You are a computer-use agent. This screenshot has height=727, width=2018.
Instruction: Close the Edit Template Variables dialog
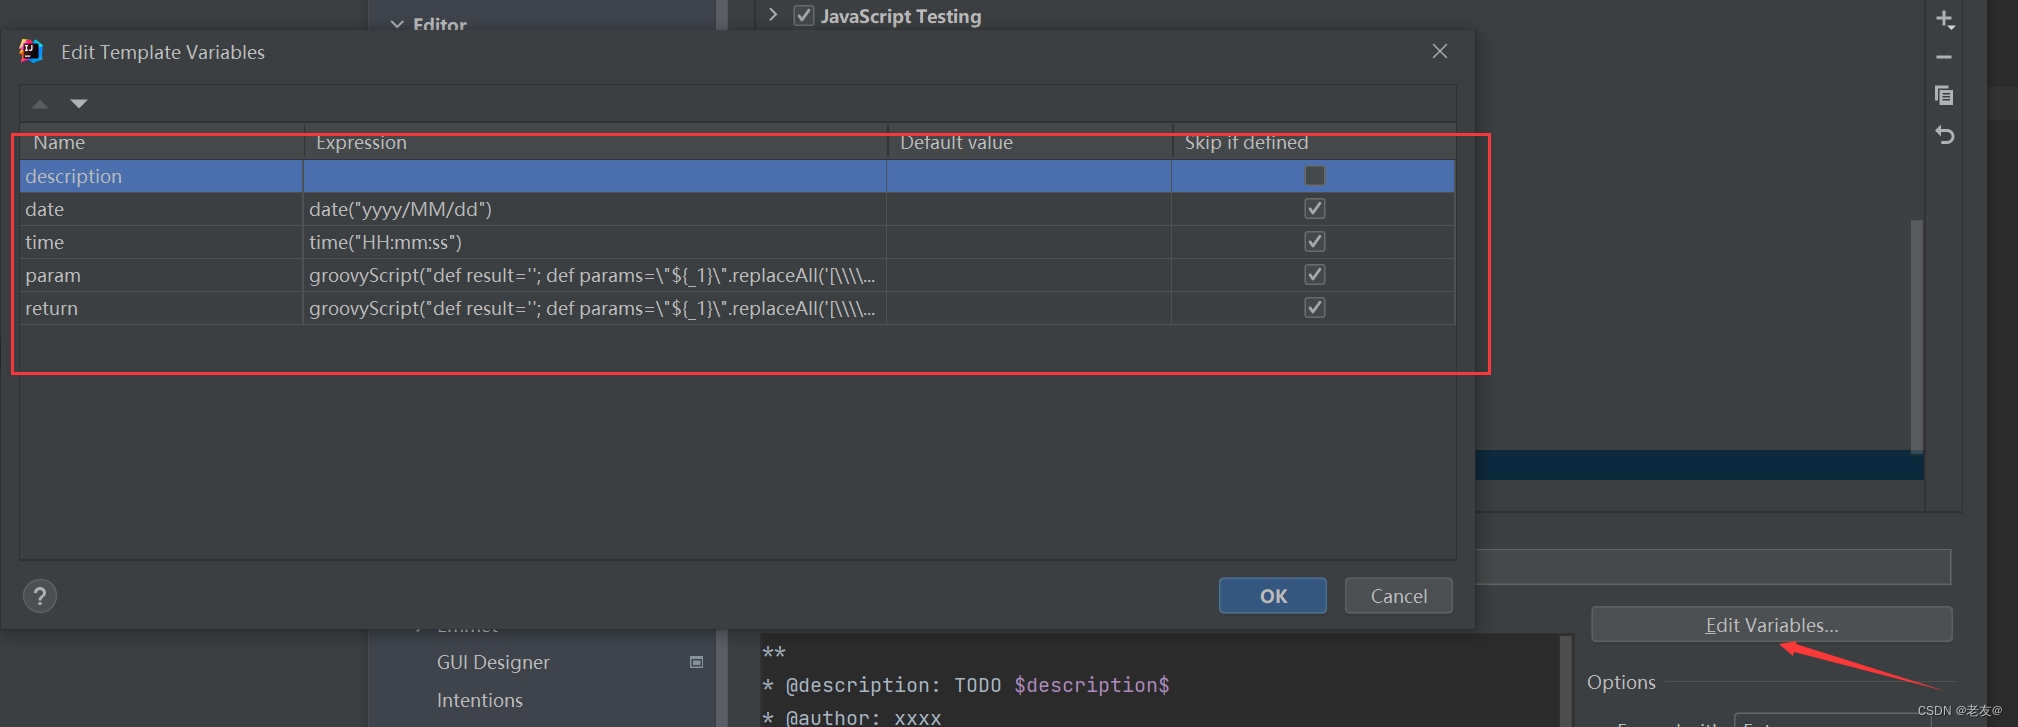(x=1440, y=51)
